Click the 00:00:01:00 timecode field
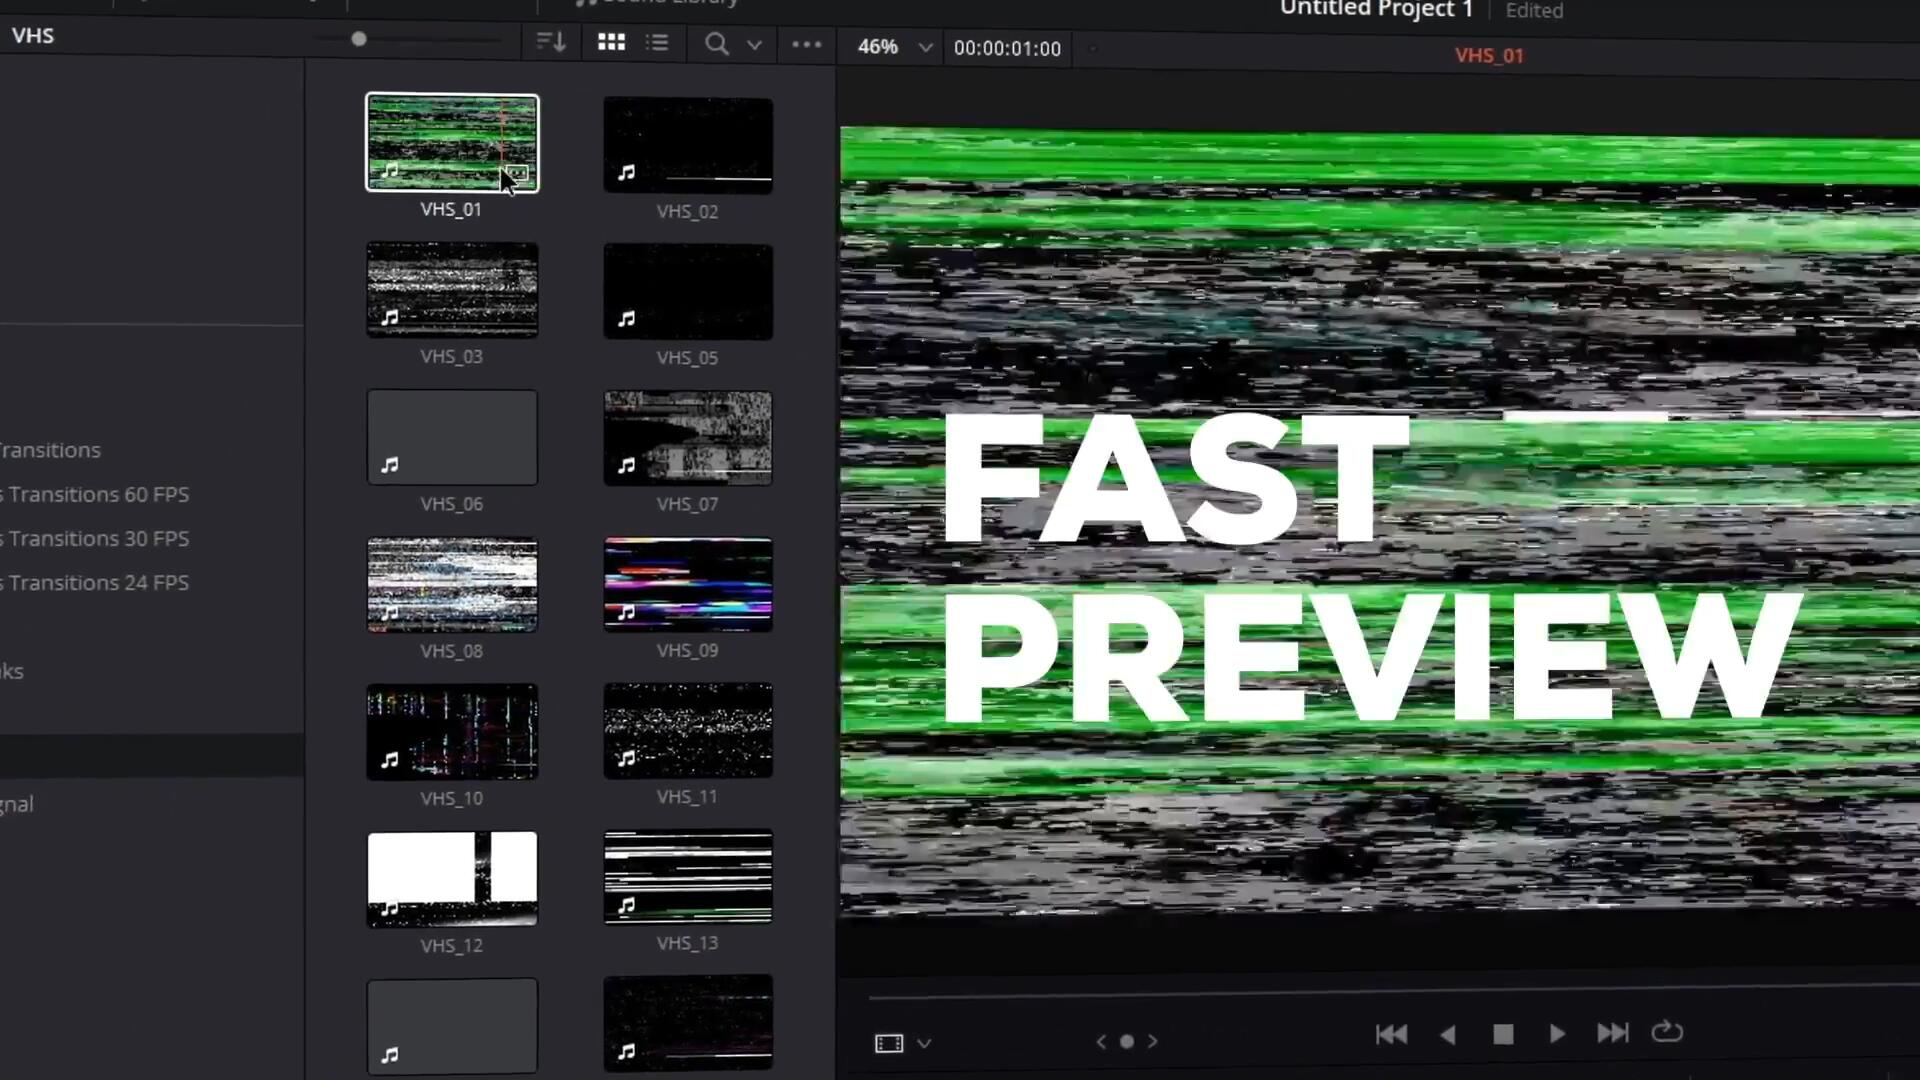1920x1080 pixels. click(x=1007, y=48)
